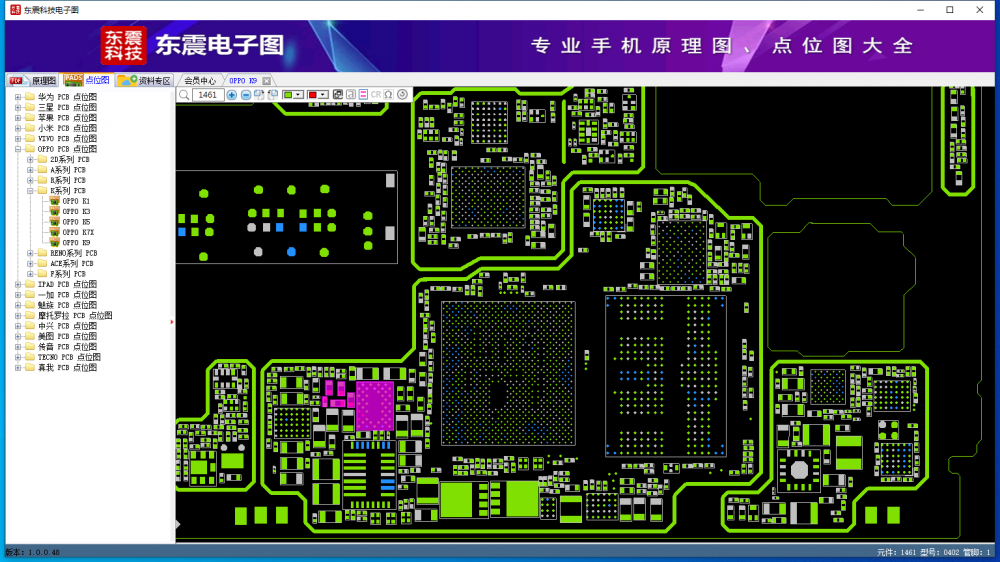The image size is (1000, 562).
Task: Select the 摩托罗拉 PCB 点位图 folder
Action: coord(75,316)
